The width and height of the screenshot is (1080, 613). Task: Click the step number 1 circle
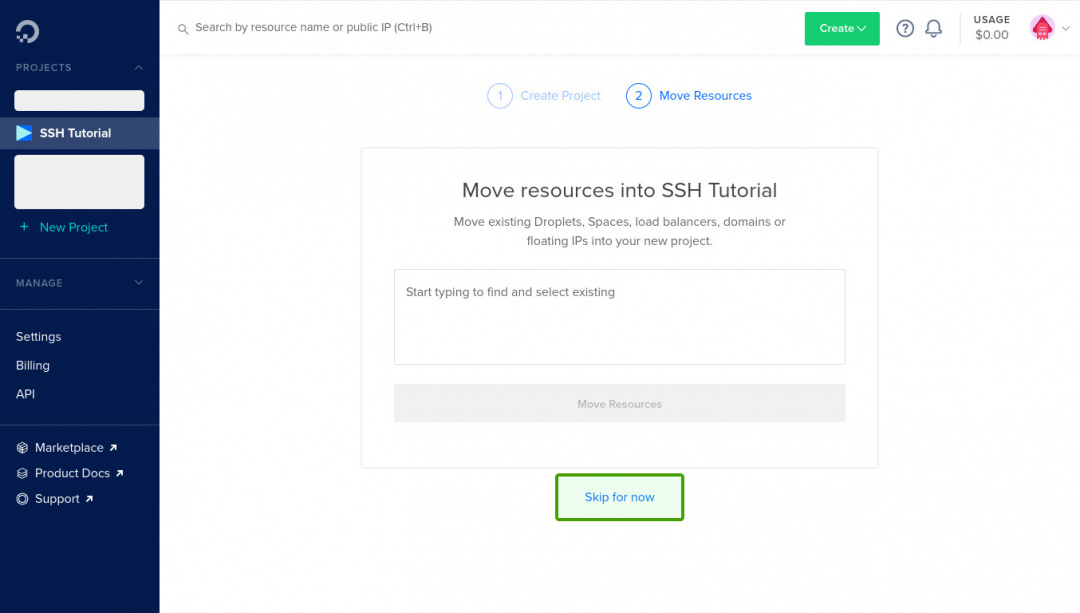[500, 96]
